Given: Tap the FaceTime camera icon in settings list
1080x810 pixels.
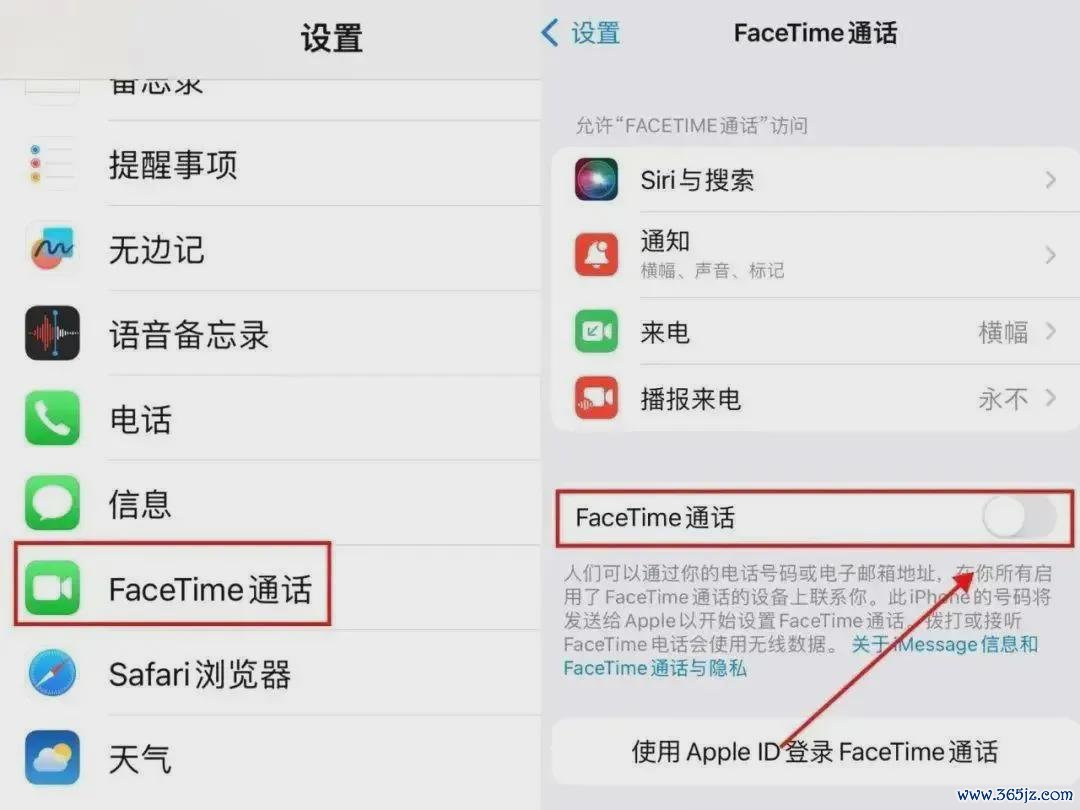Looking at the screenshot, I should click(x=52, y=588).
